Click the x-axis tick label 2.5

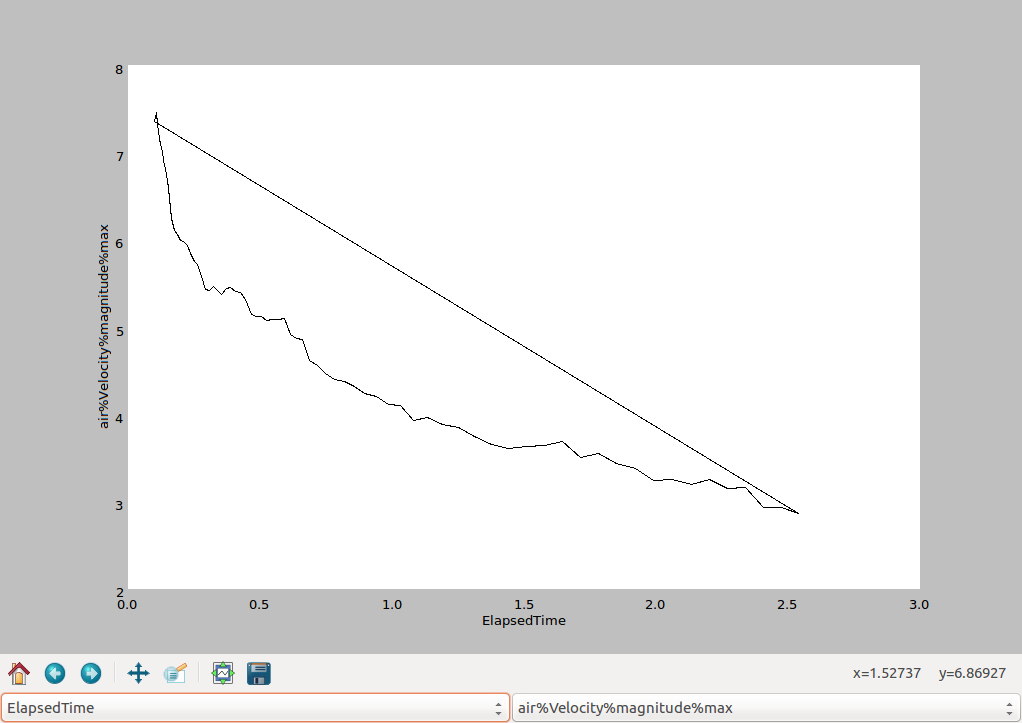click(787, 604)
